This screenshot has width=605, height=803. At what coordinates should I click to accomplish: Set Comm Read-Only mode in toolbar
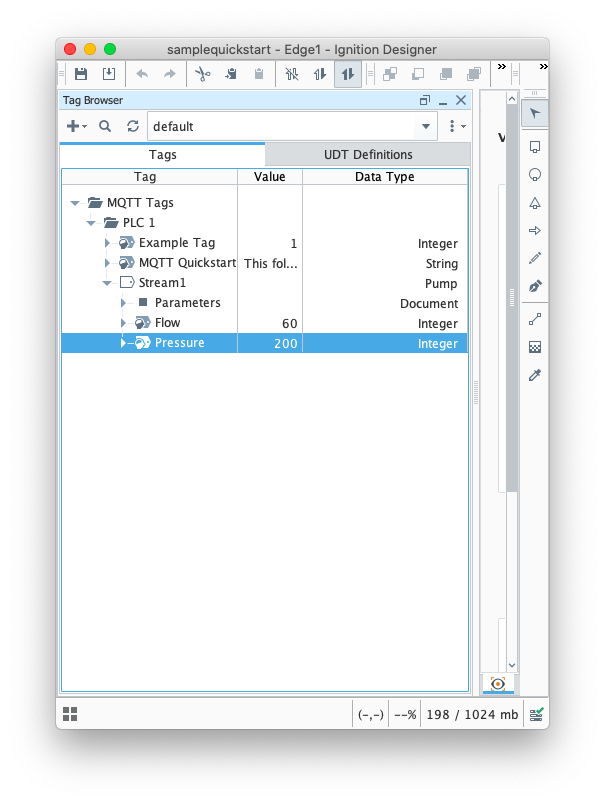coord(320,74)
